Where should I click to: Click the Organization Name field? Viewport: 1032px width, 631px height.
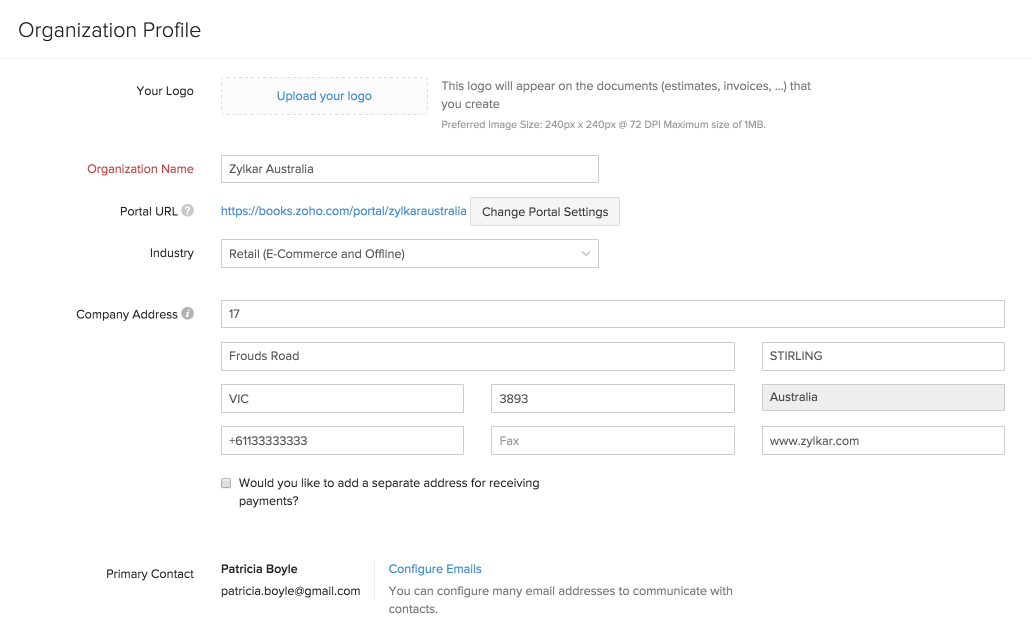click(409, 169)
